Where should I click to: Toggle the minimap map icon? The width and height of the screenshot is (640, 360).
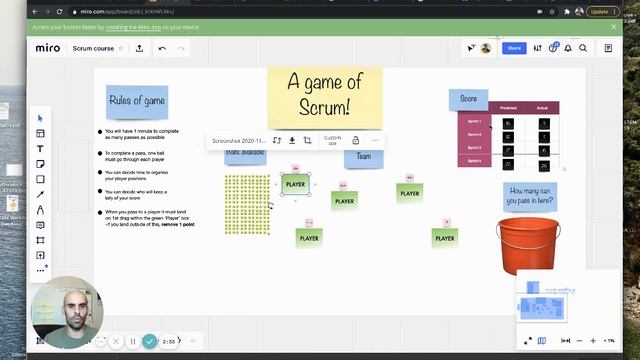(x=542, y=340)
